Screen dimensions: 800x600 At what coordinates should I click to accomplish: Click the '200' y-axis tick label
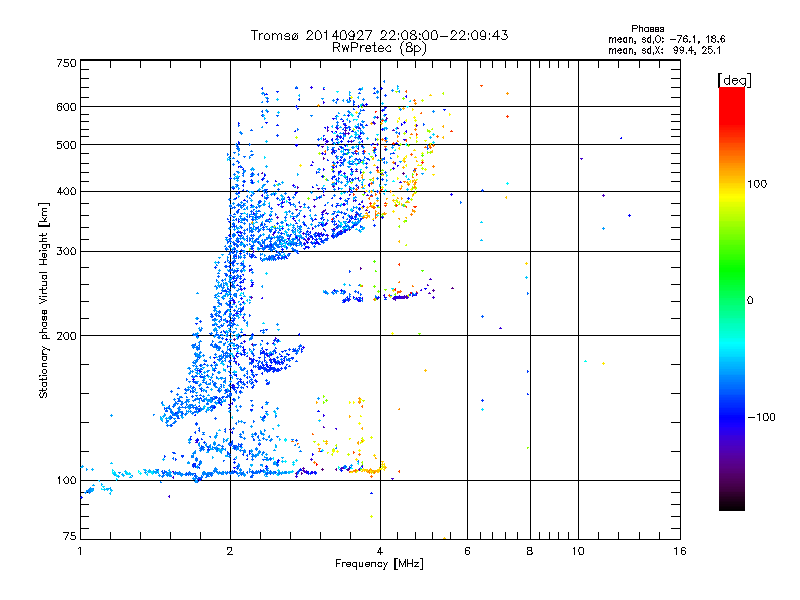66,336
